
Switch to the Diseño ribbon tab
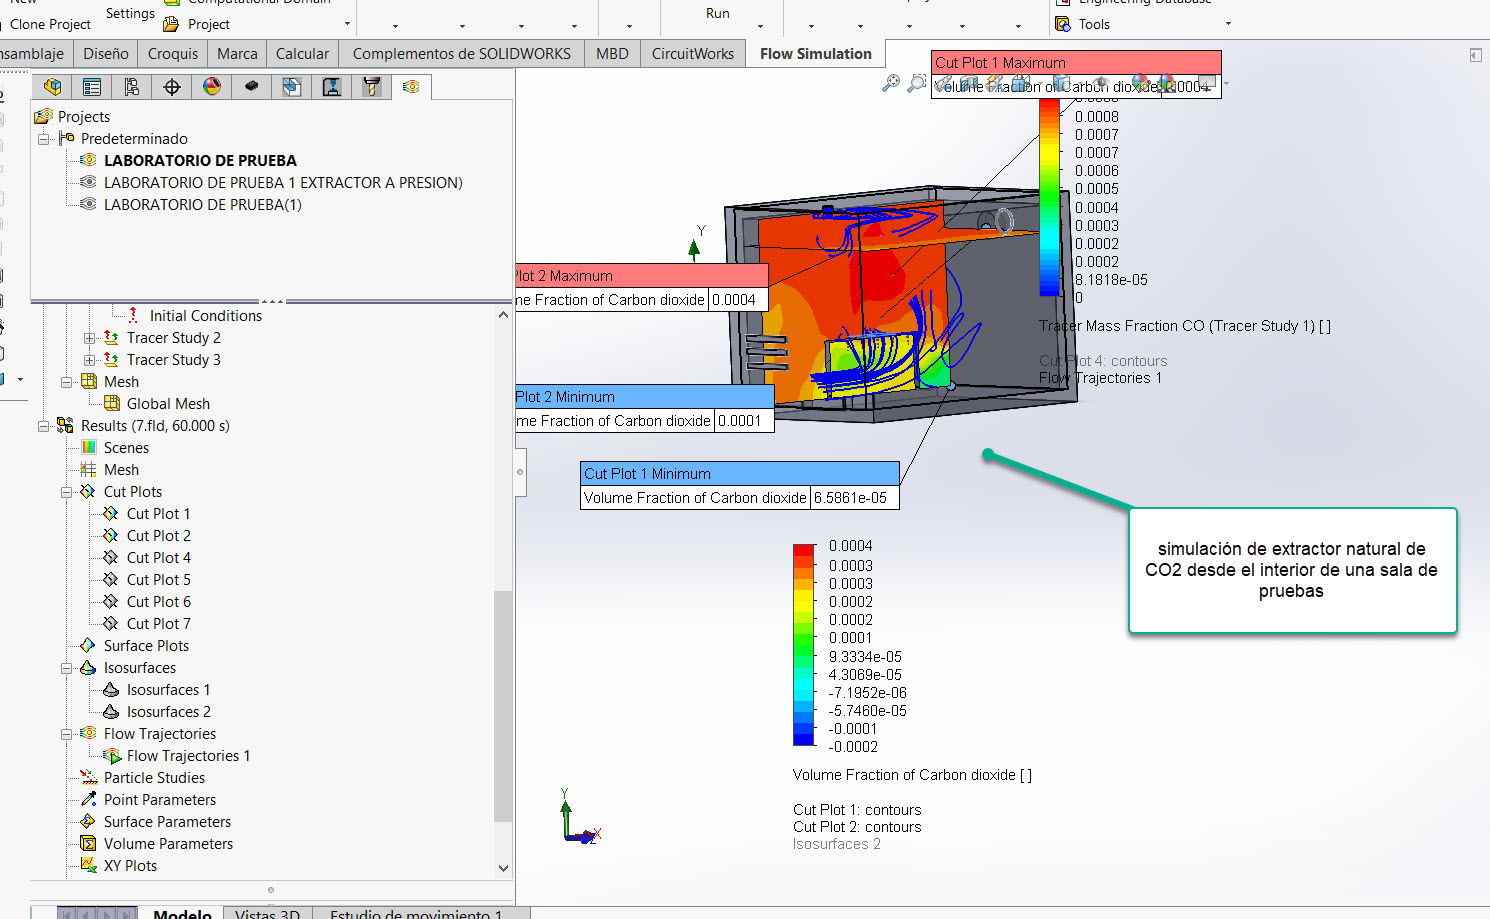pos(106,54)
